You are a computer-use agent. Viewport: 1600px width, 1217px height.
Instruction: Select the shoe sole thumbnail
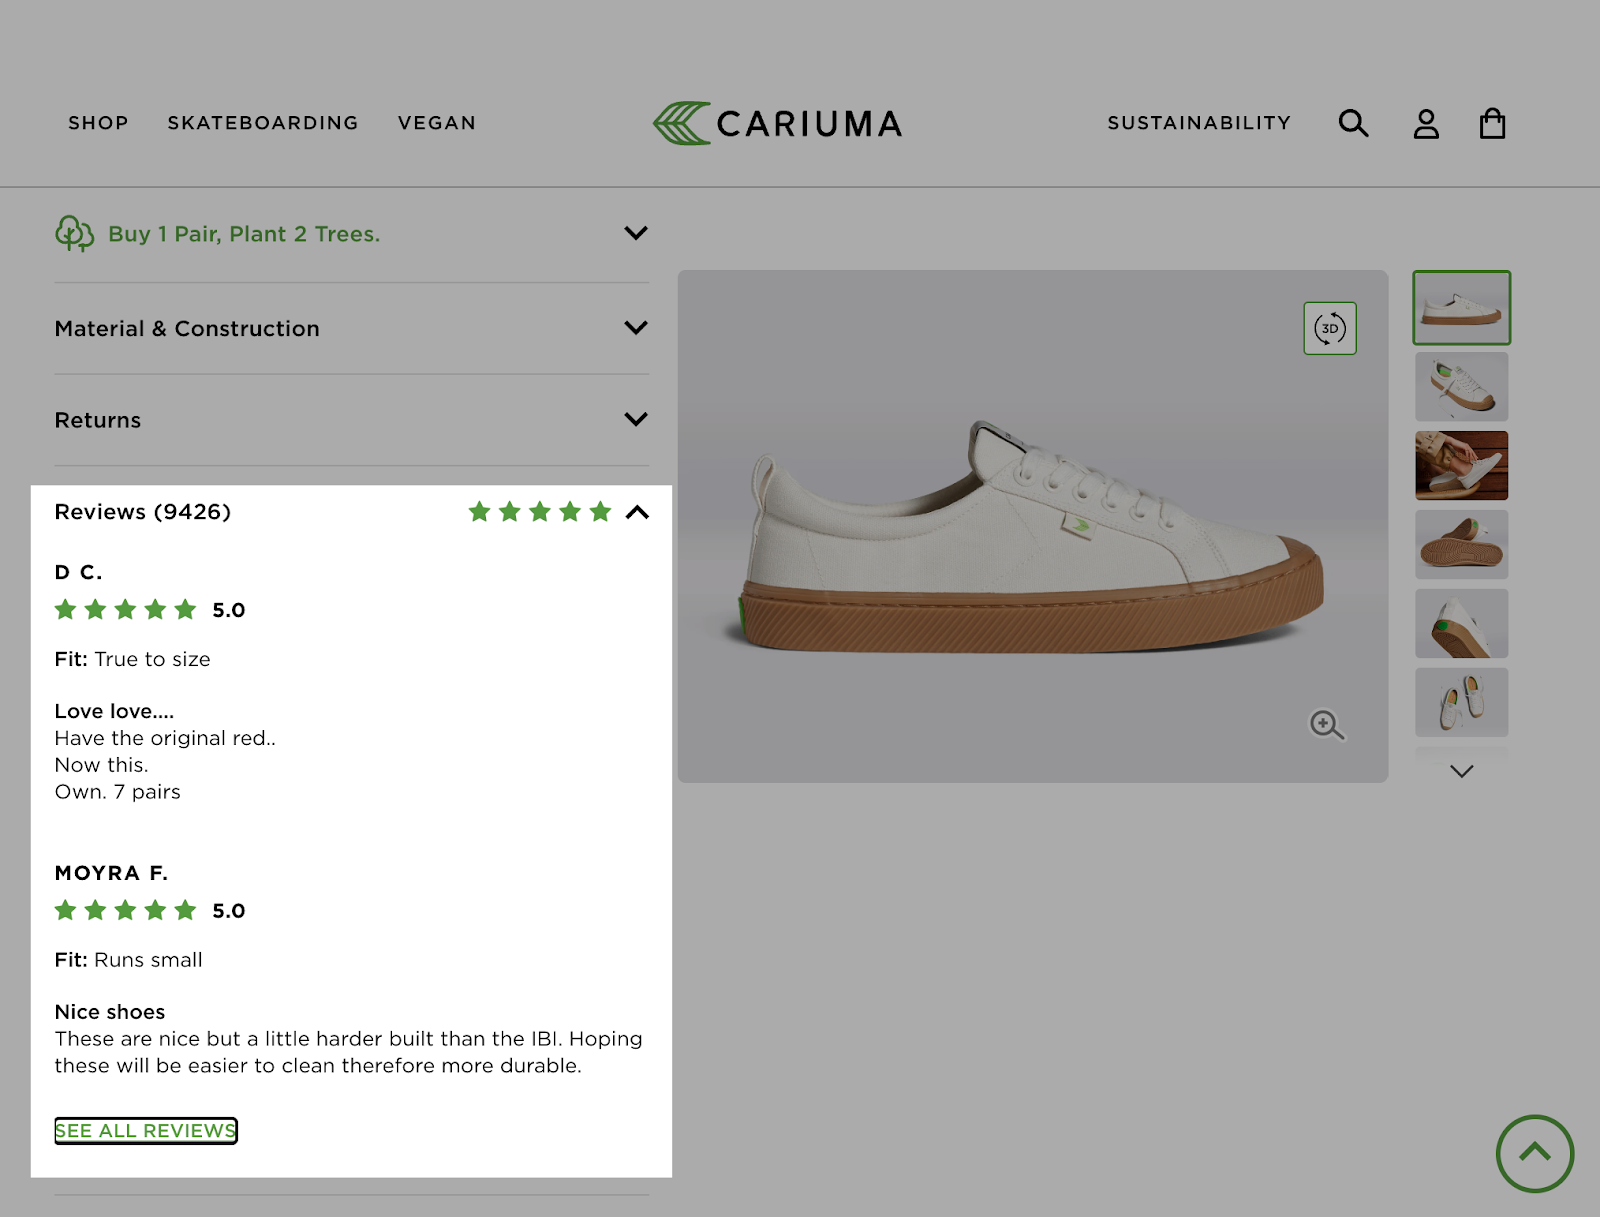click(x=1461, y=545)
